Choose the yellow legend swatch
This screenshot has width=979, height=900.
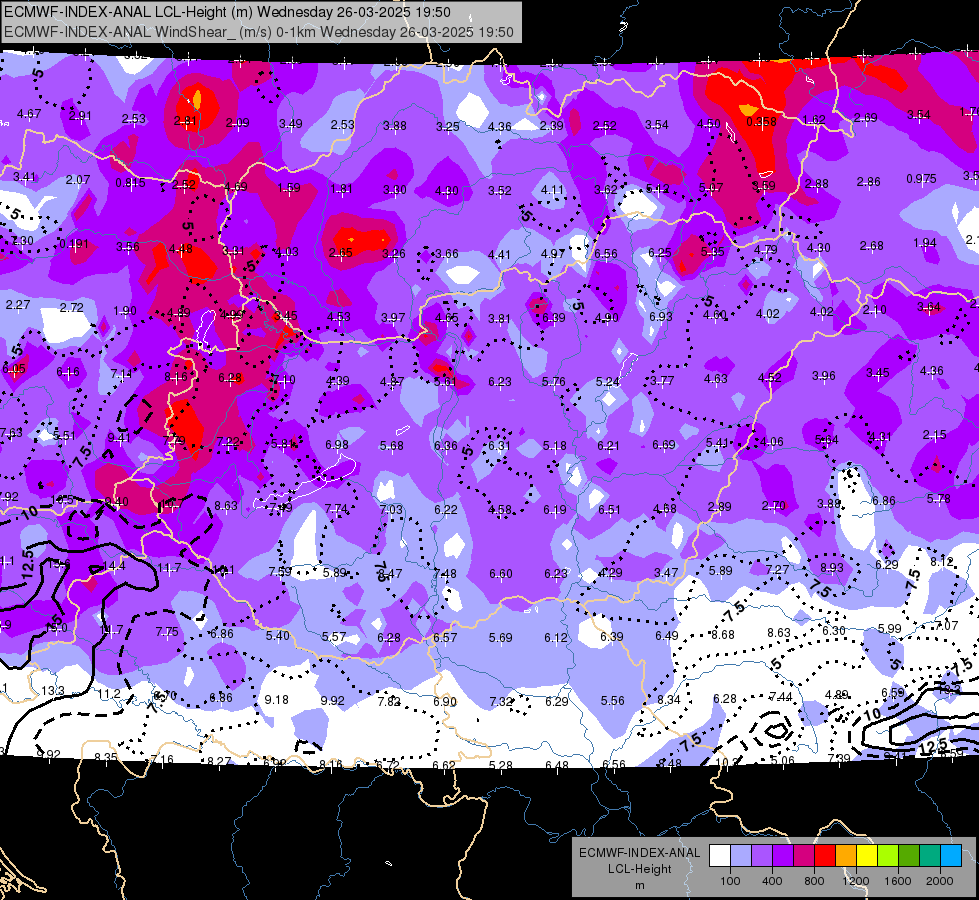click(867, 856)
